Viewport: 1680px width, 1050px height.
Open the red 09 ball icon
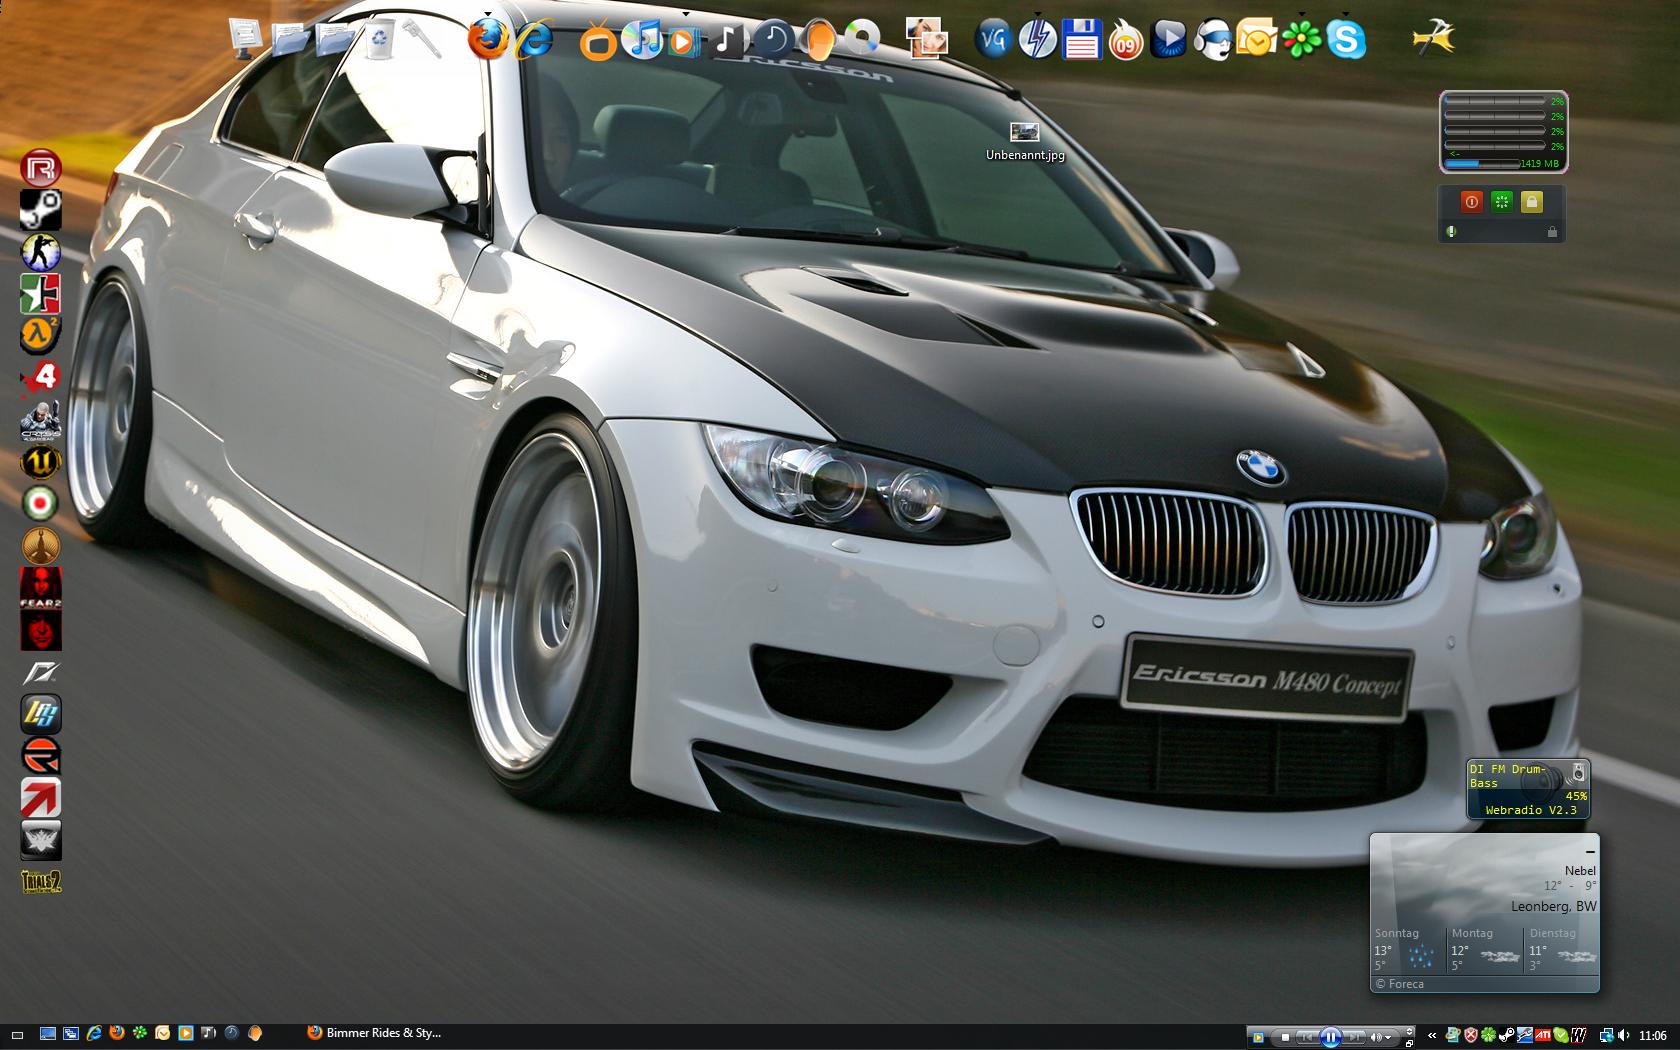coord(1125,41)
